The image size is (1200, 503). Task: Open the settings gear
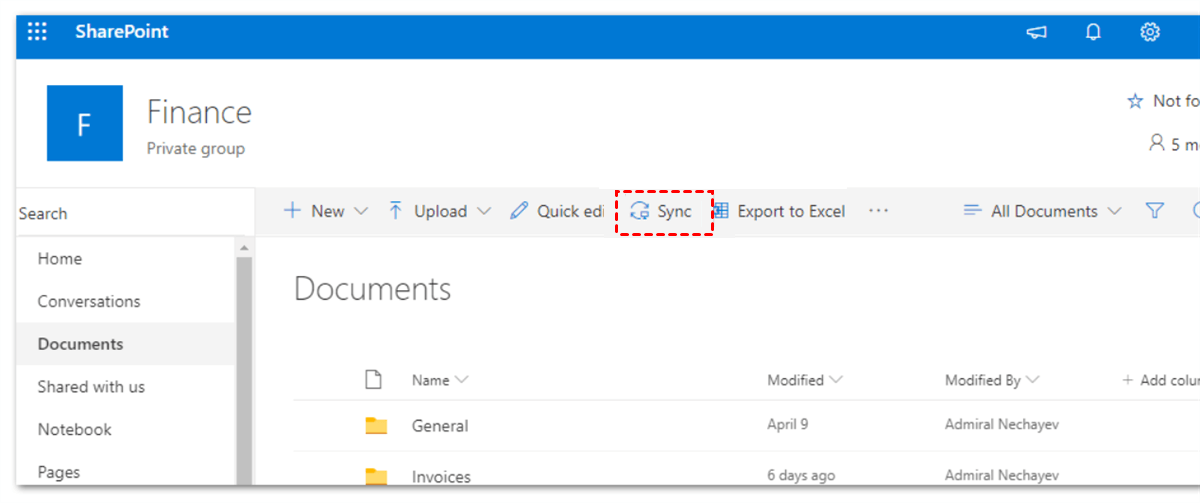1150,32
